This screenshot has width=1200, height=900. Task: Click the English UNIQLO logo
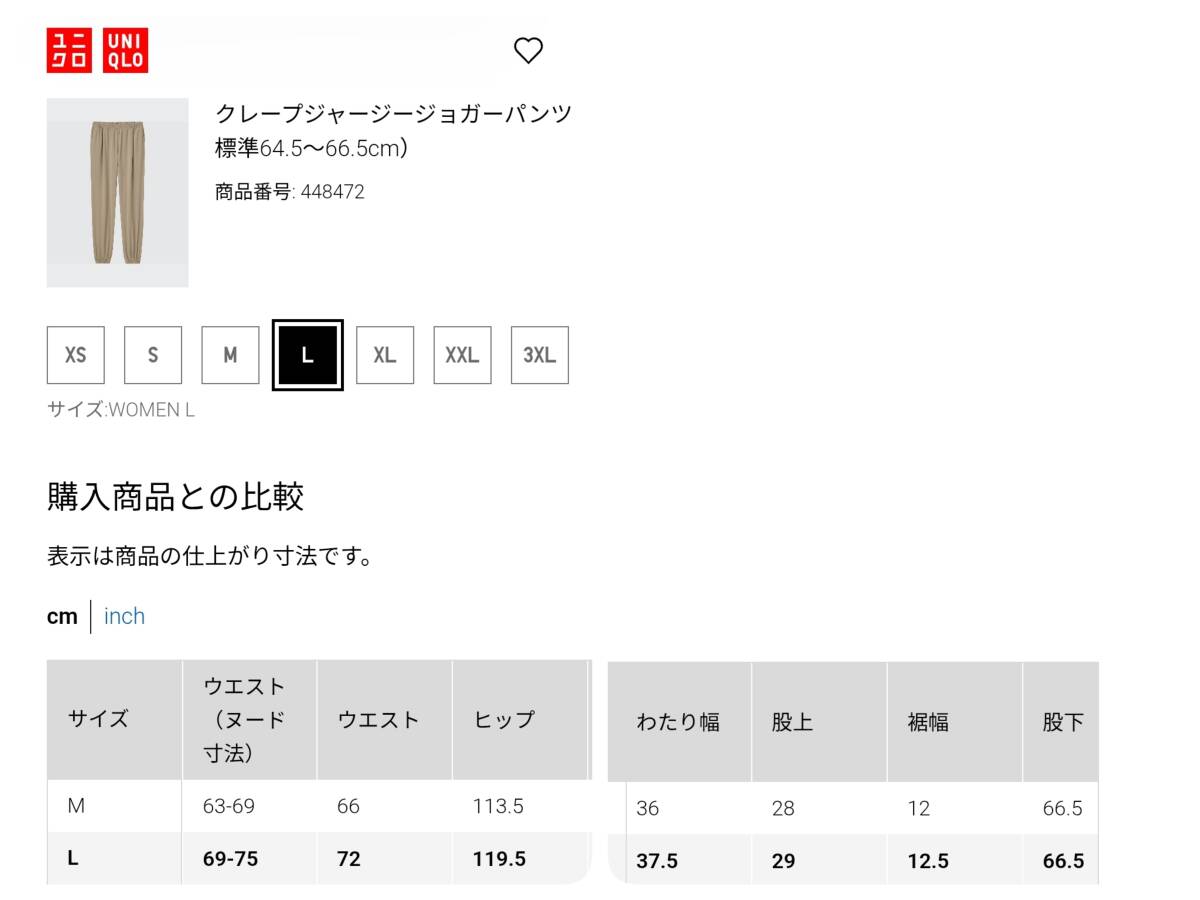click(x=125, y=50)
